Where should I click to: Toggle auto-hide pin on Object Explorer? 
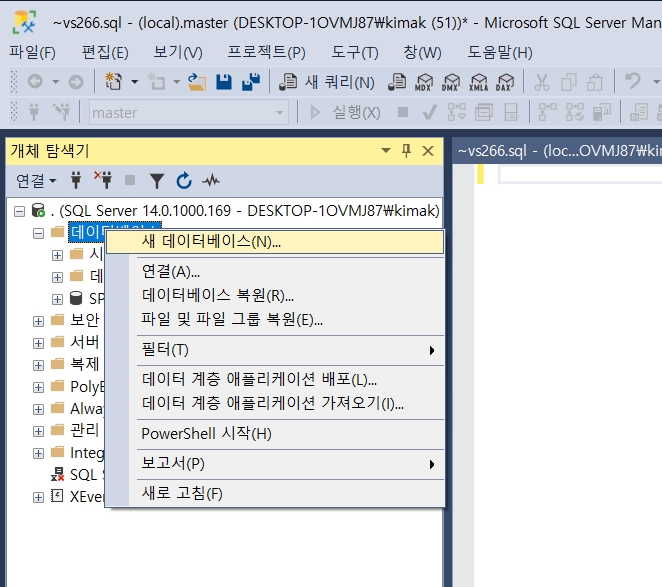click(x=406, y=151)
